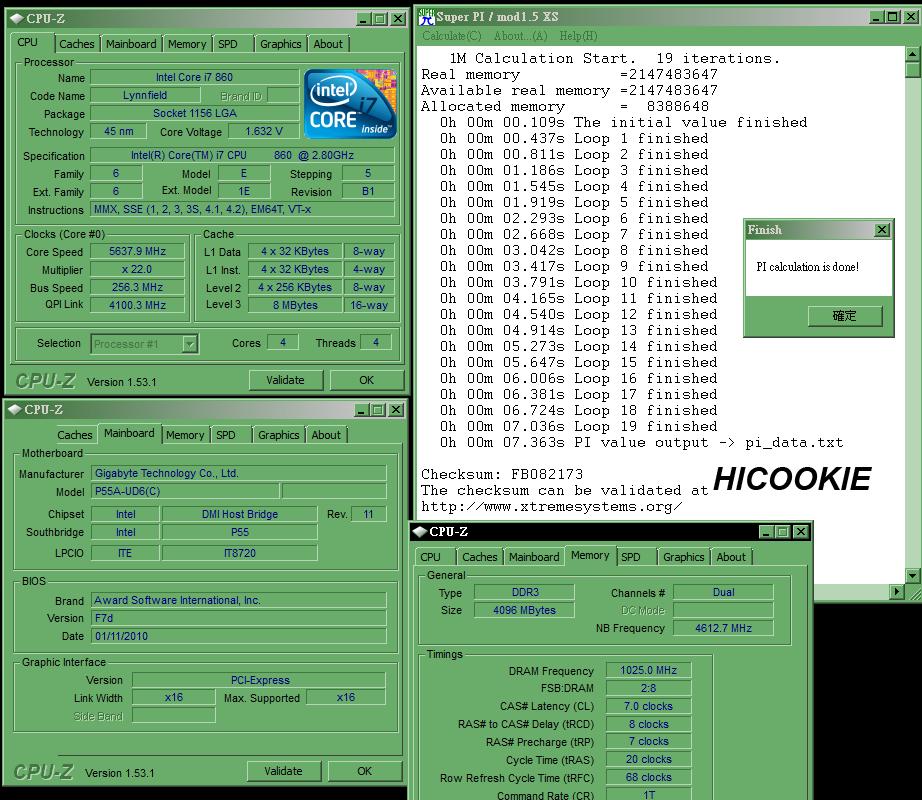Open SPD tab in the Mainboard CPU-Z window
The width and height of the screenshot is (922, 800).
(226, 435)
